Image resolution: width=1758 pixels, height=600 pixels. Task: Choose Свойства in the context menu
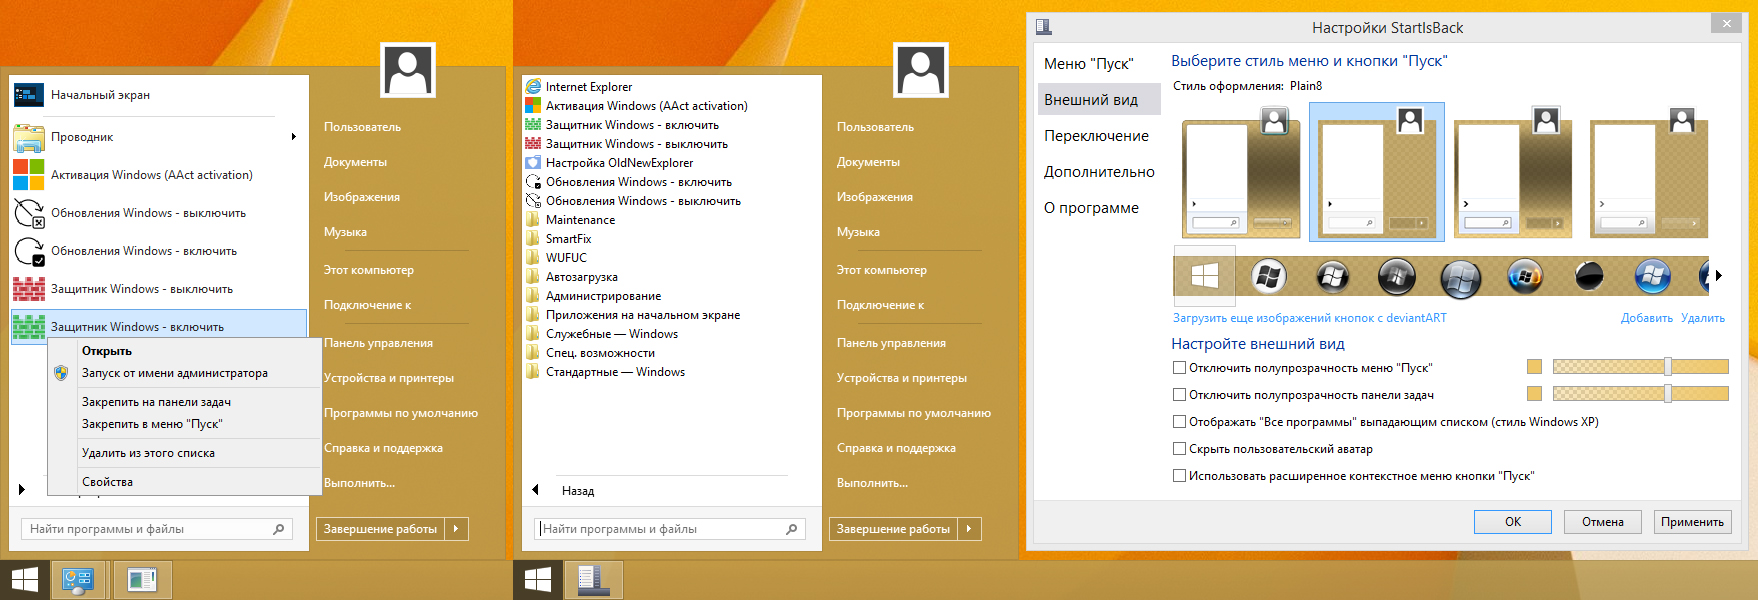(x=107, y=482)
